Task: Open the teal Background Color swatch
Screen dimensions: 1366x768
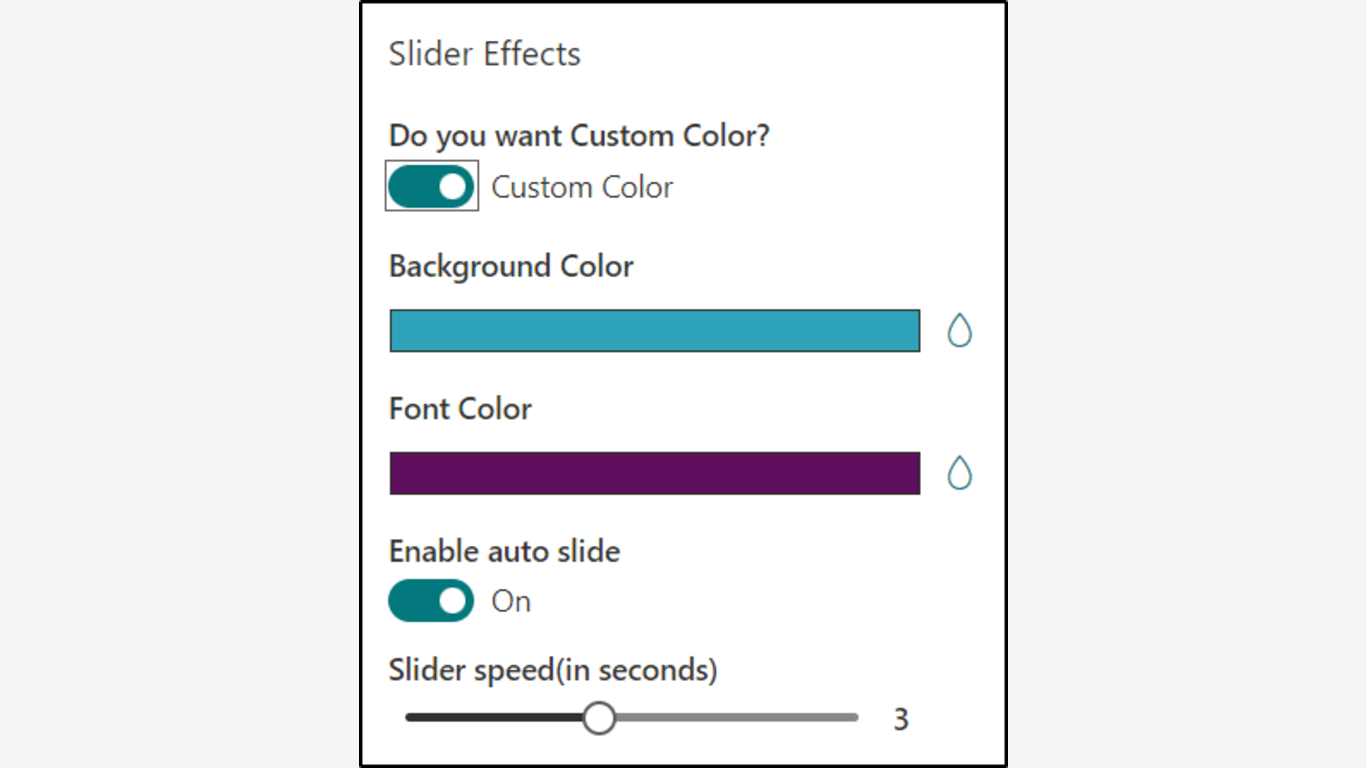Action: click(x=654, y=331)
